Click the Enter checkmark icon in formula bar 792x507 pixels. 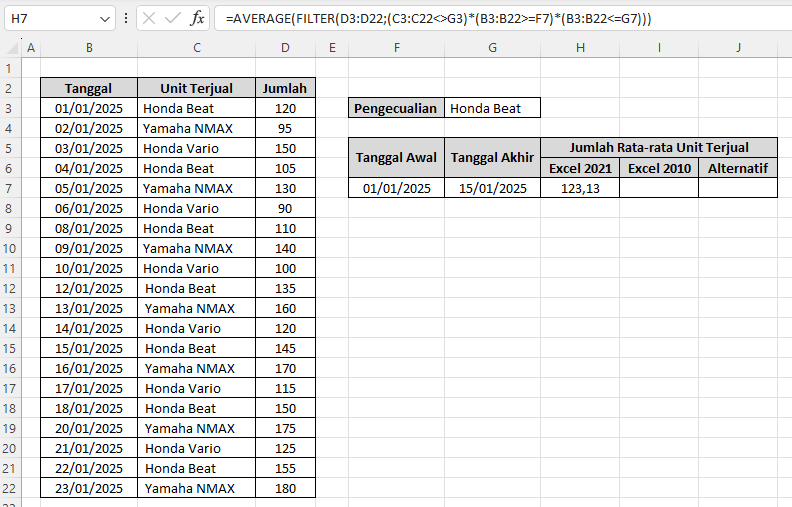pyautogui.click(x=172, y=18)
